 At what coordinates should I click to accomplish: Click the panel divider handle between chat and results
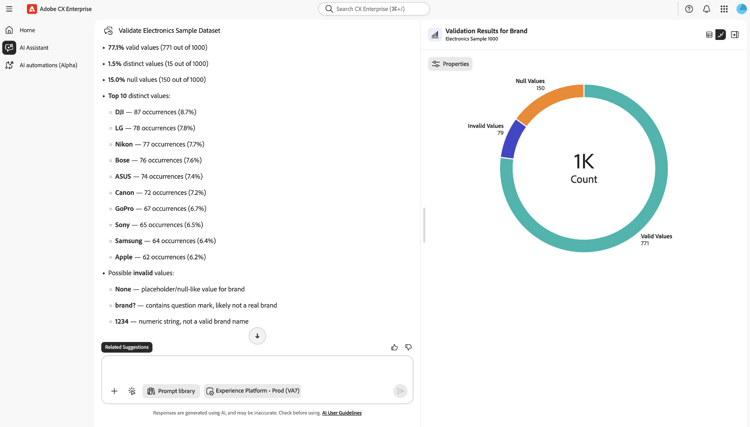click(424, 225)
